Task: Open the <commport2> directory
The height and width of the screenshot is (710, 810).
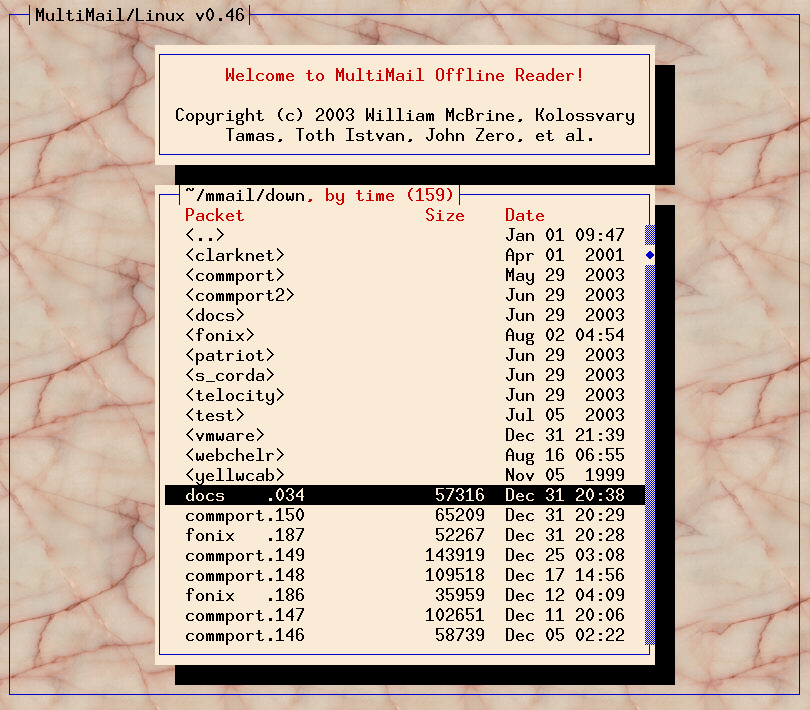Action: (x=240, y=295)
